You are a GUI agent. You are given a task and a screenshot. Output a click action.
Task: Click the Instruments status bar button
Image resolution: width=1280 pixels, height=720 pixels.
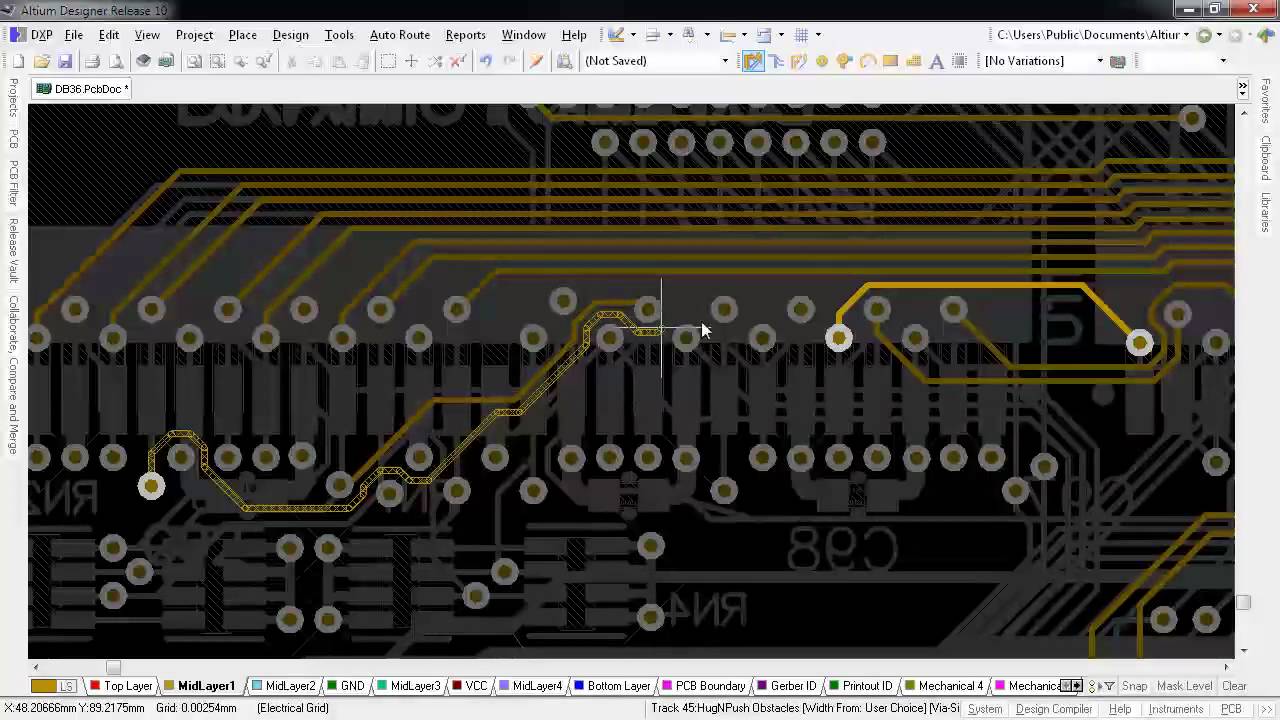[x=1176, y=709]
